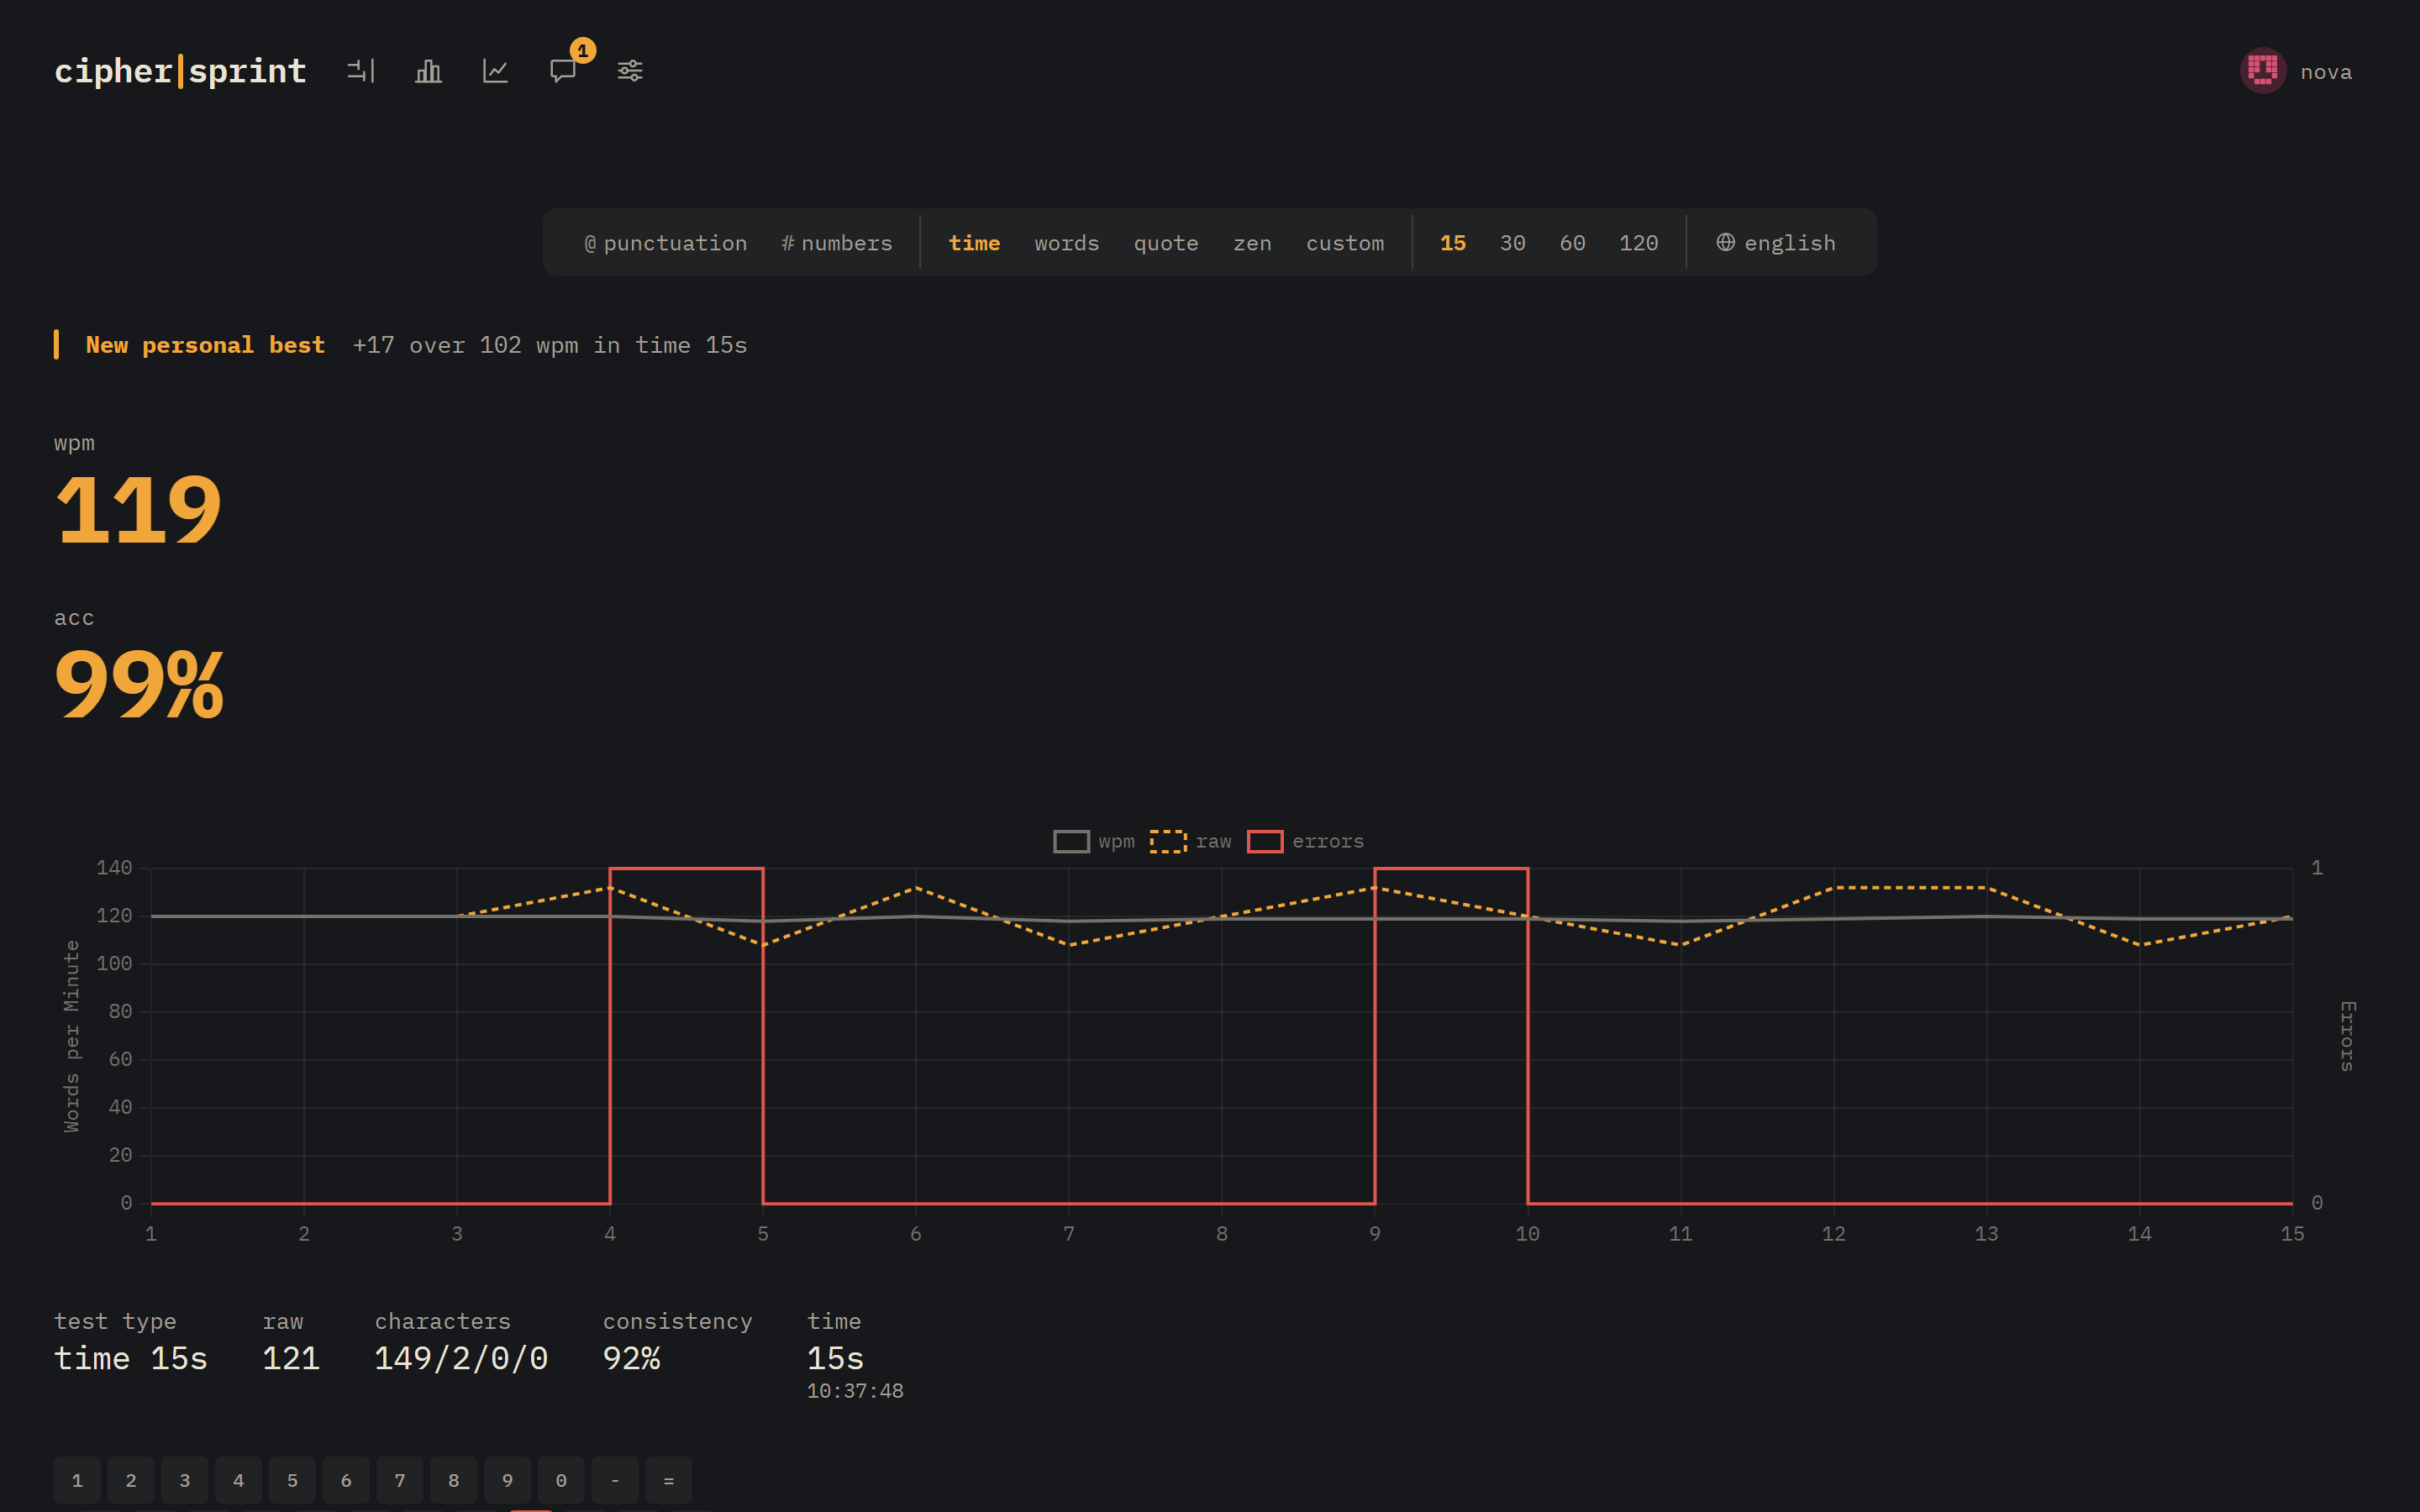Click the New personal best label
The image size is (2420, 1512).
(205, 345)
